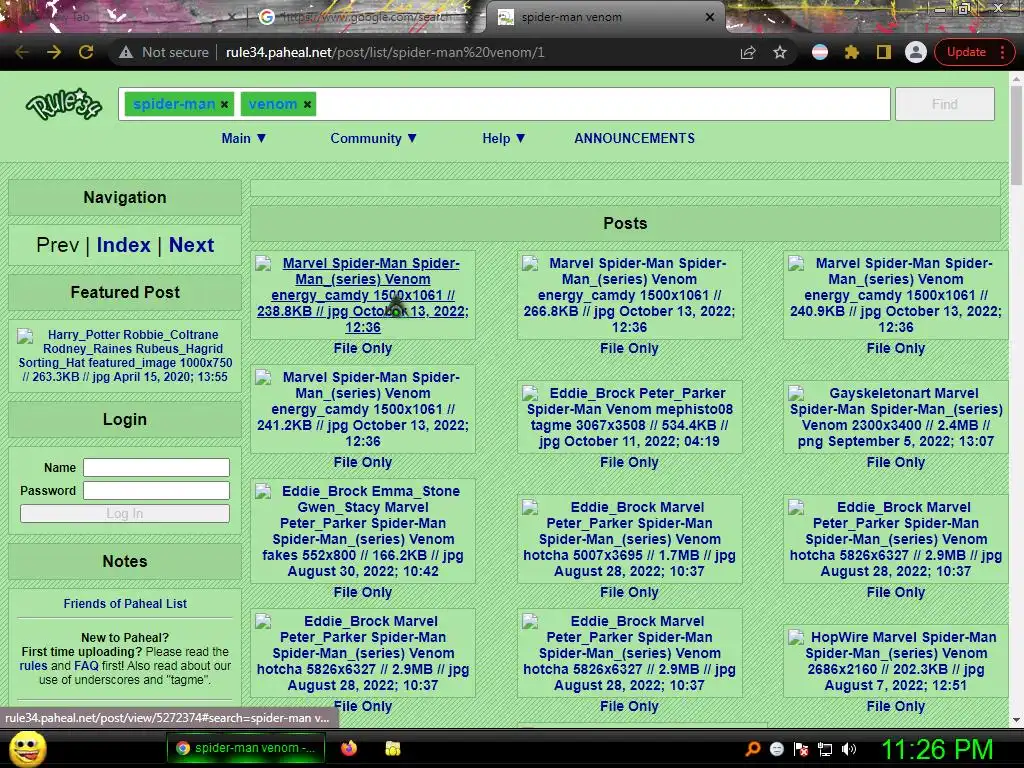The width and height of the screenshot is (1024, 768).
Task: Open the yellow folder taskbar icon
Action: click(392, 748)
